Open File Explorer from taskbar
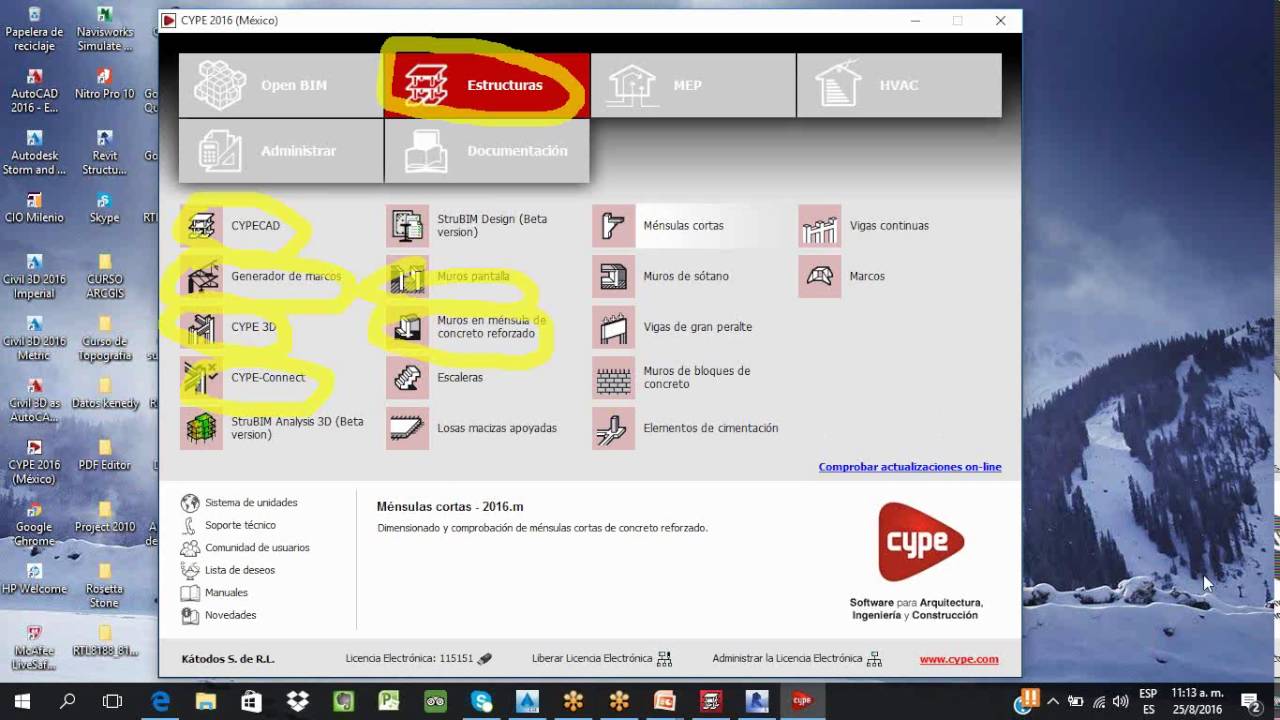 [x=206, y=701]
